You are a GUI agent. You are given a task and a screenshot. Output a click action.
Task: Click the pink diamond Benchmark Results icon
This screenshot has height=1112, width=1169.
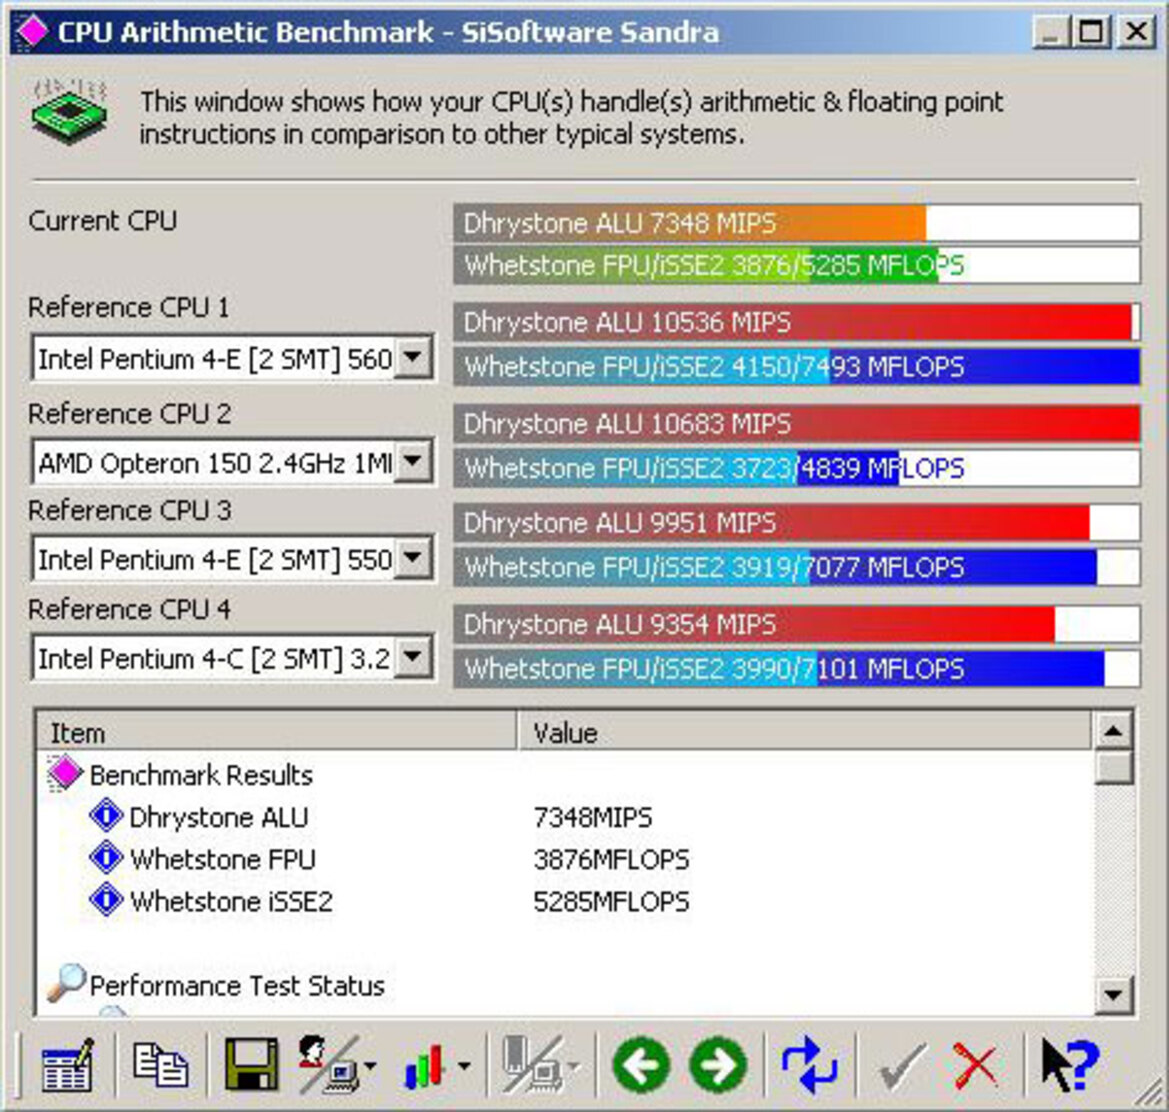pyautogui.click(x=64, y=774)
